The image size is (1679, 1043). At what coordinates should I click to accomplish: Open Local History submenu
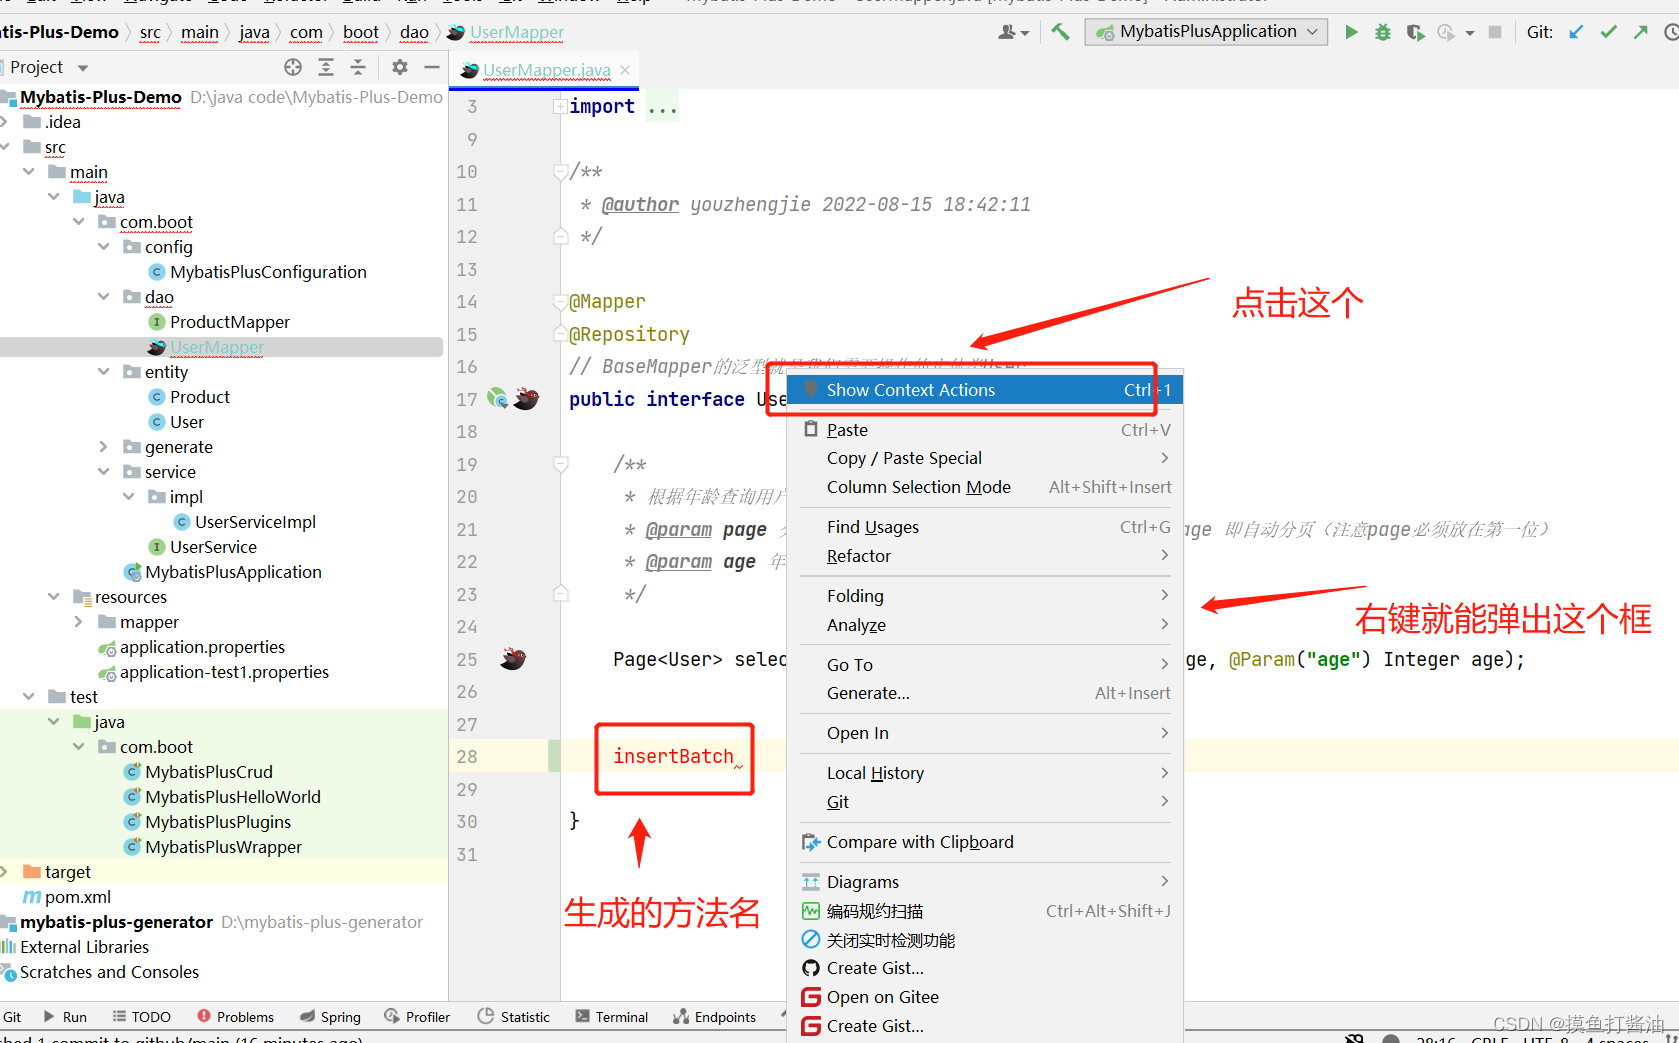point(985,773)
